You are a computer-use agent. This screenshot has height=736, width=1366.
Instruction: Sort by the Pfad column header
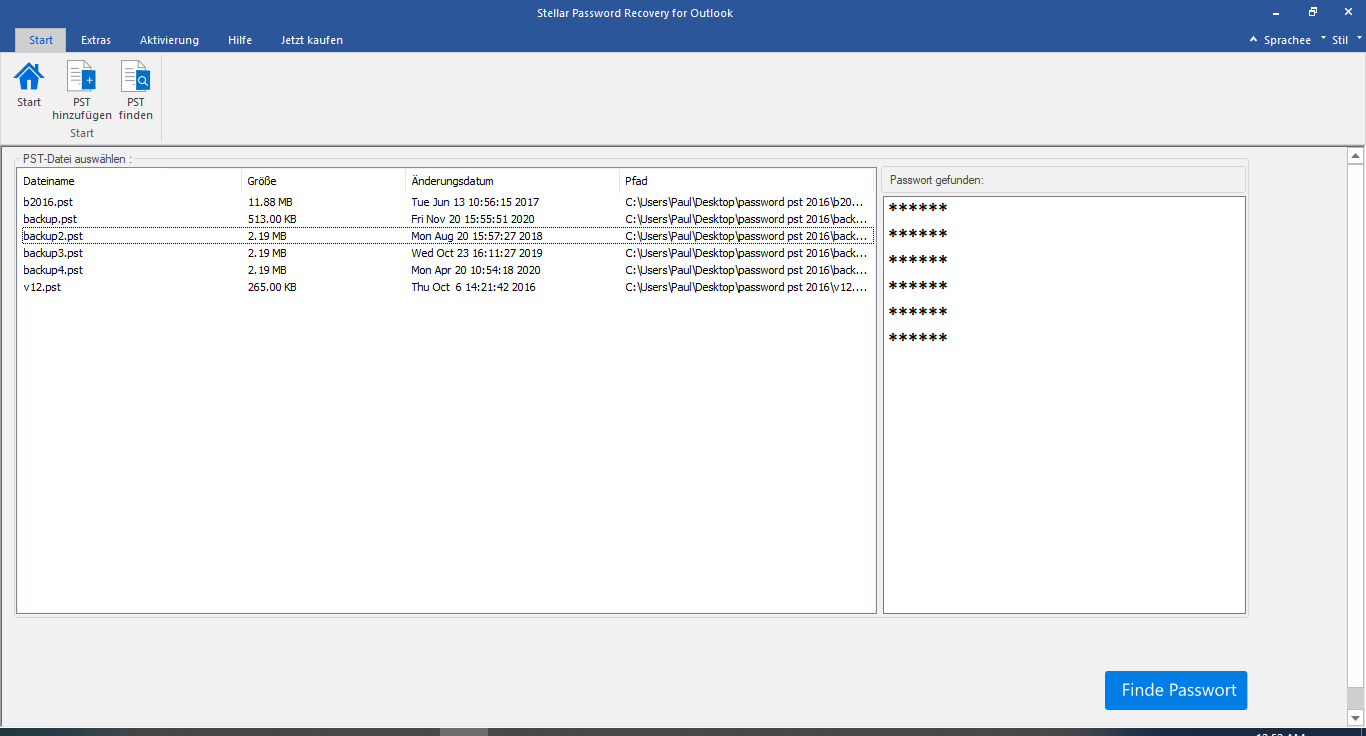(x=747, y=181)
